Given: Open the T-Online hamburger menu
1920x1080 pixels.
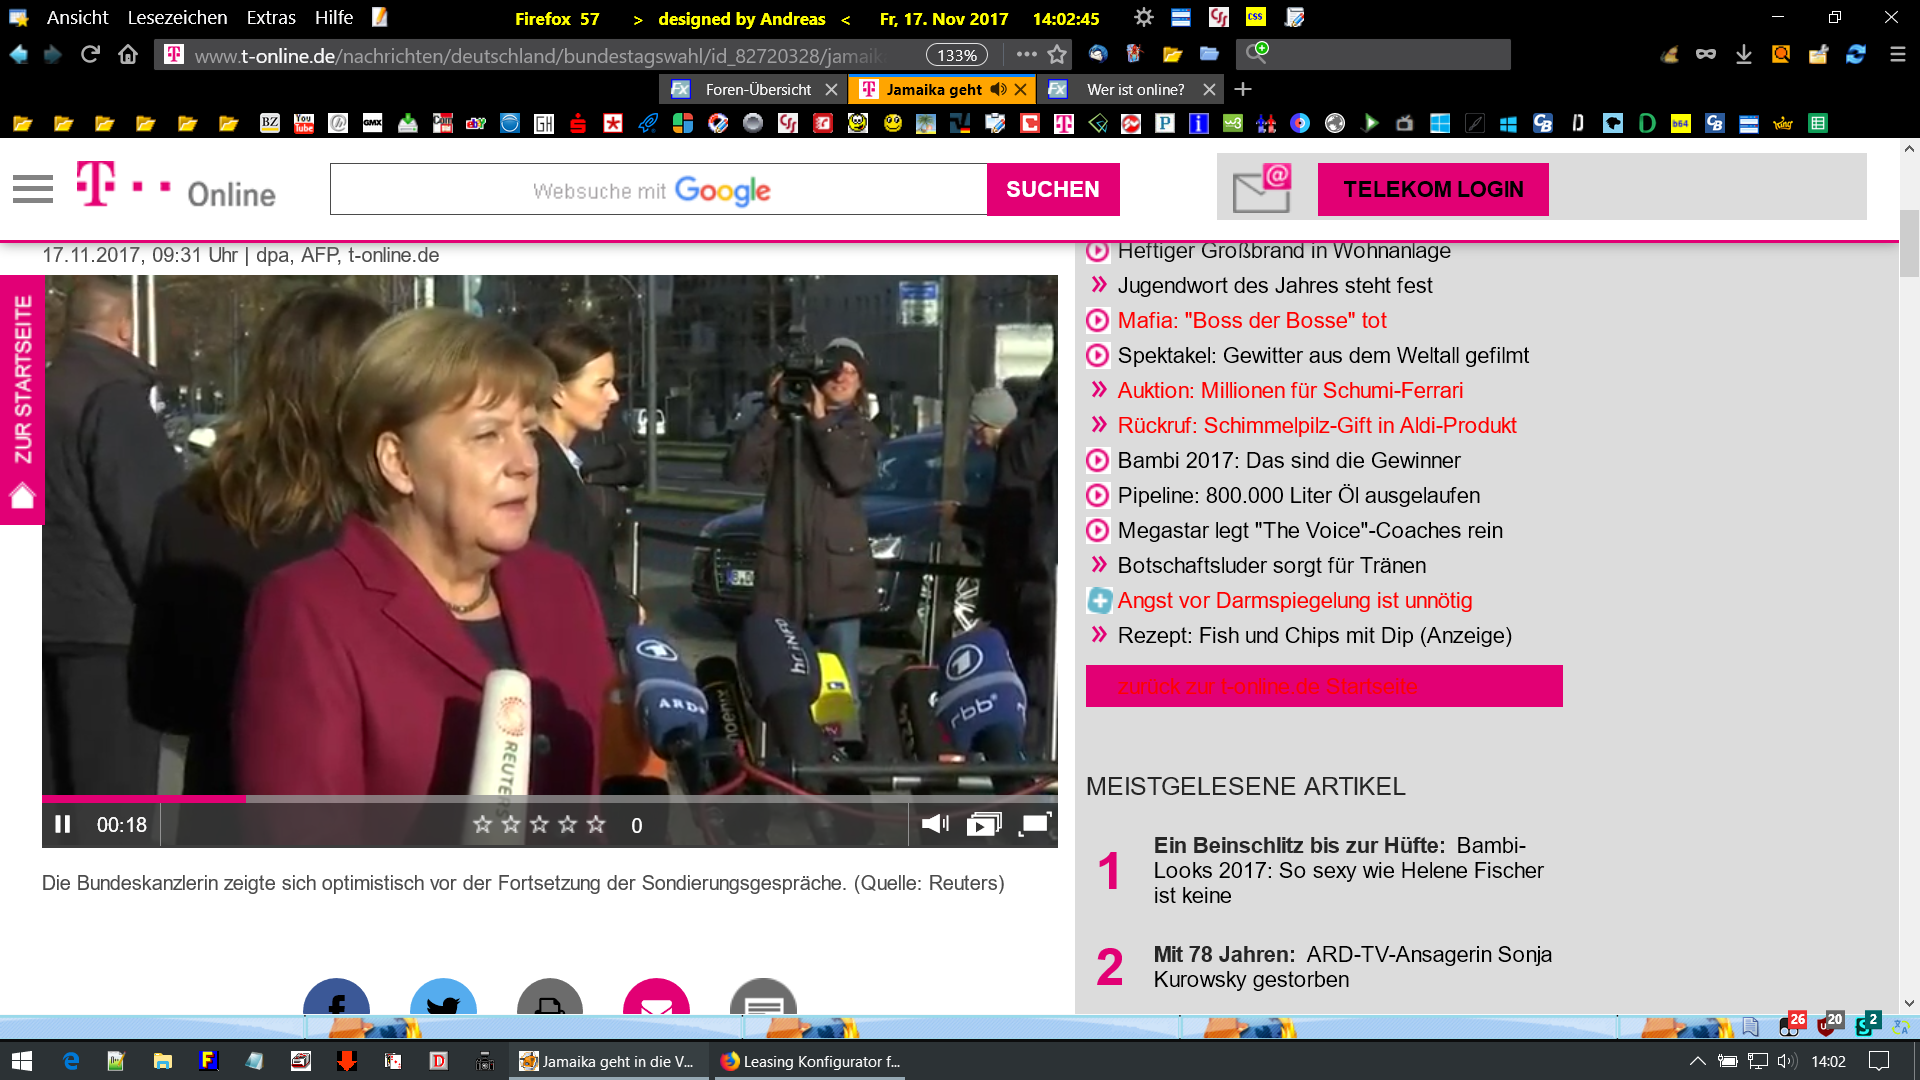Looking at the screenshot, I should coord(33,189).
